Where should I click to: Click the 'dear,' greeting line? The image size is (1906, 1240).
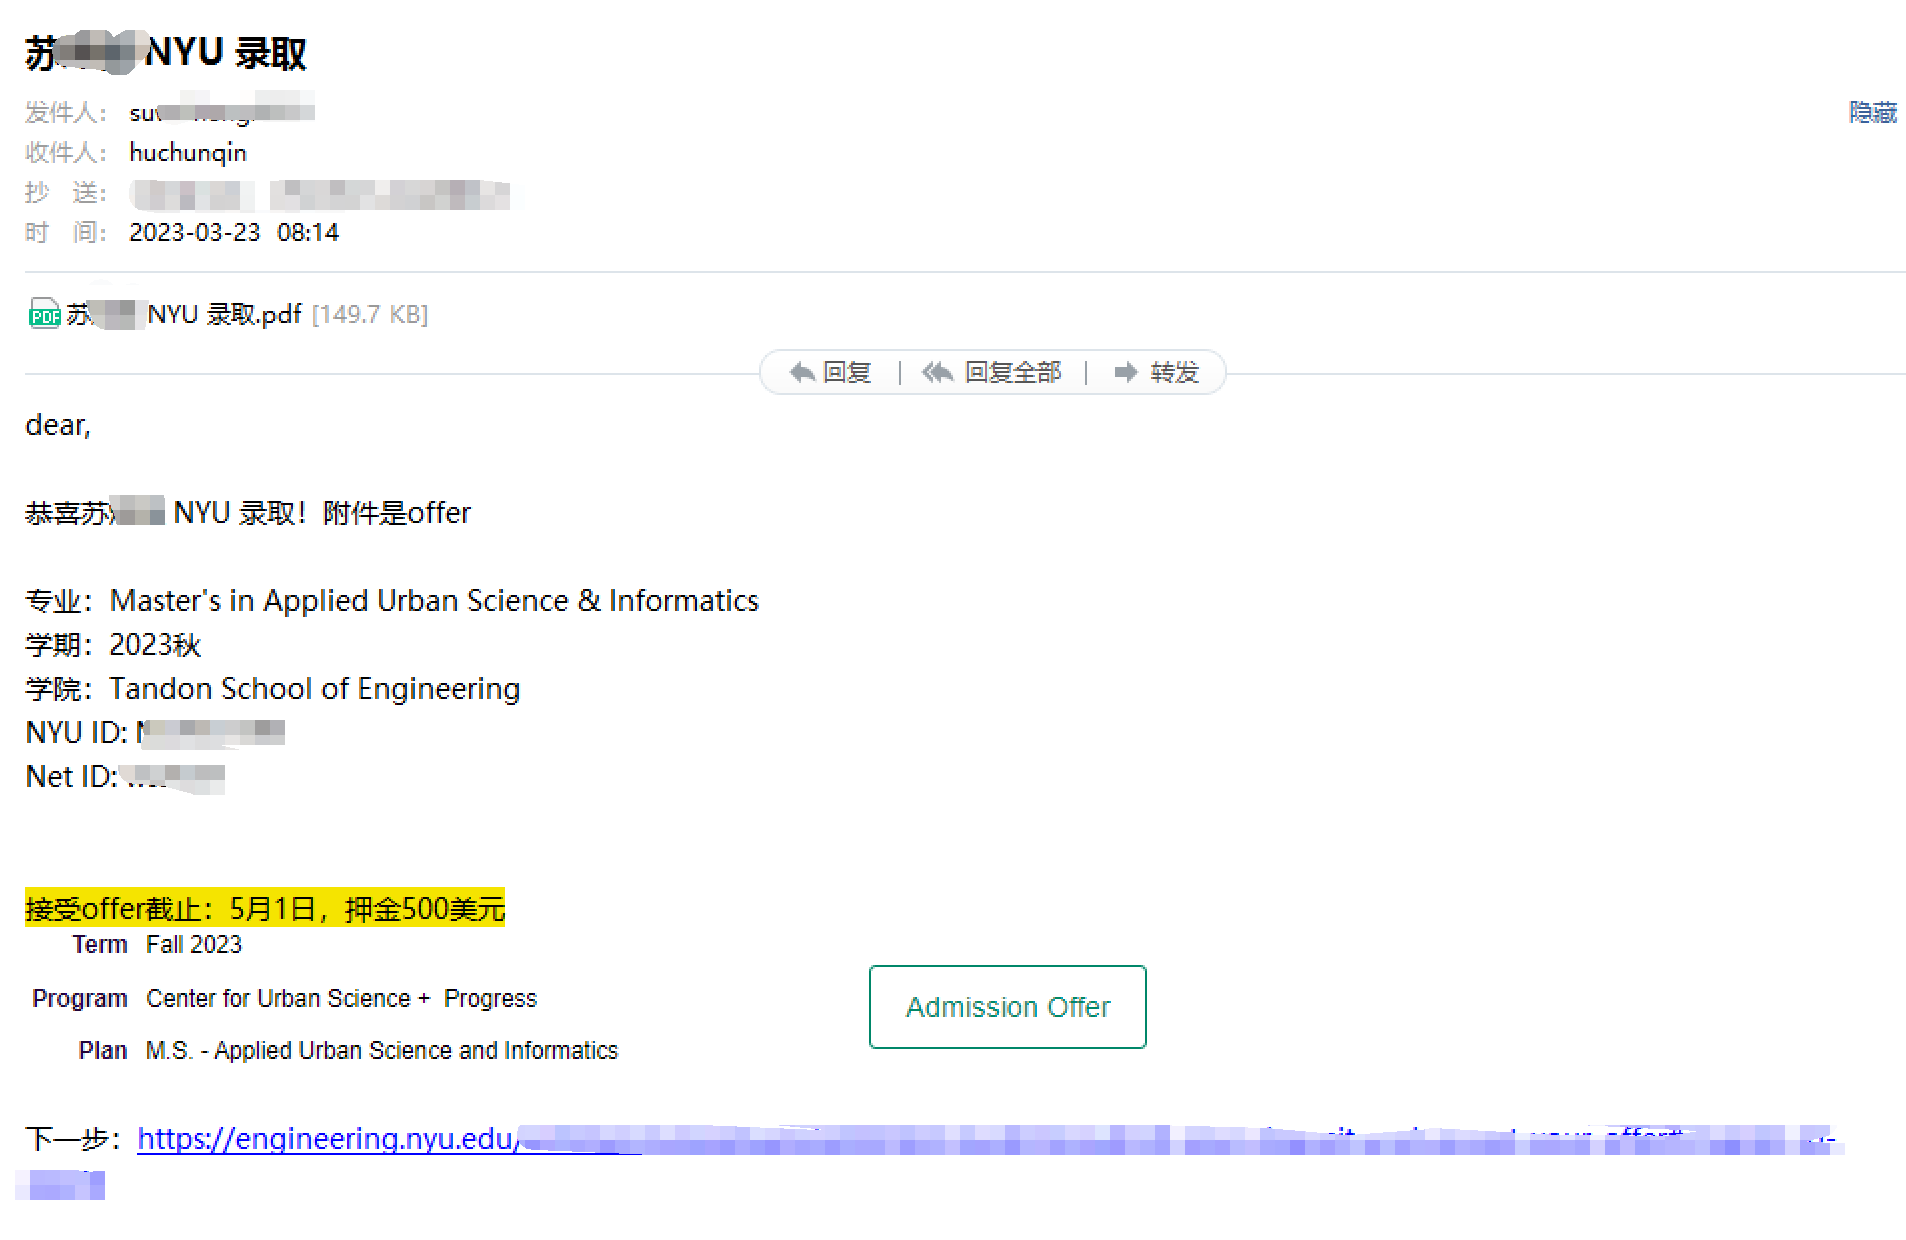tap(58, 425)
